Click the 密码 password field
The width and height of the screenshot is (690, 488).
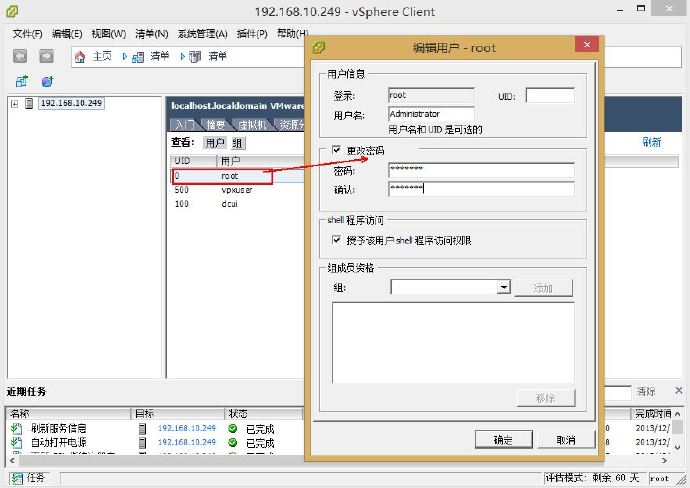(481, 170)
